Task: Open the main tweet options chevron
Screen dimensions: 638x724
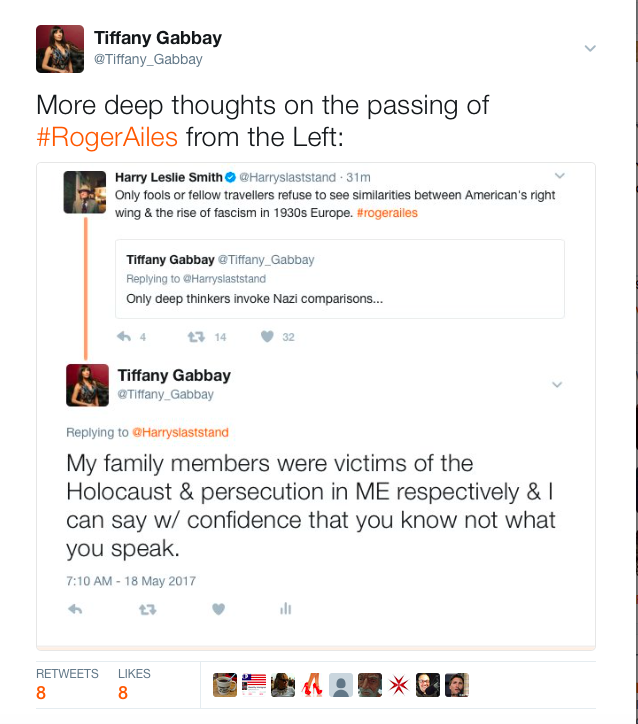Action: (590, 48)
